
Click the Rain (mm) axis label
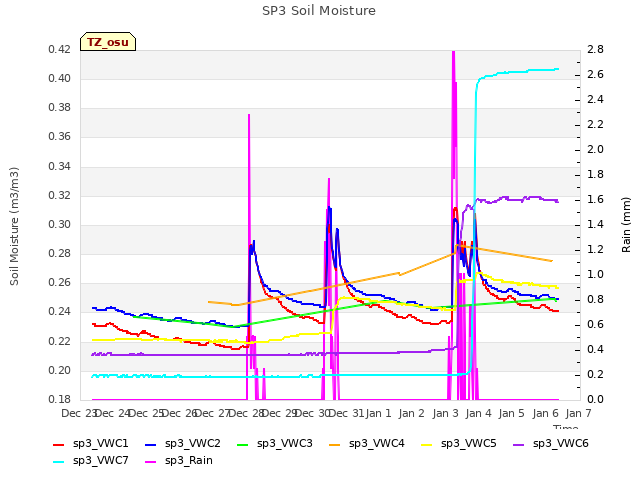(x=626, y=225)
